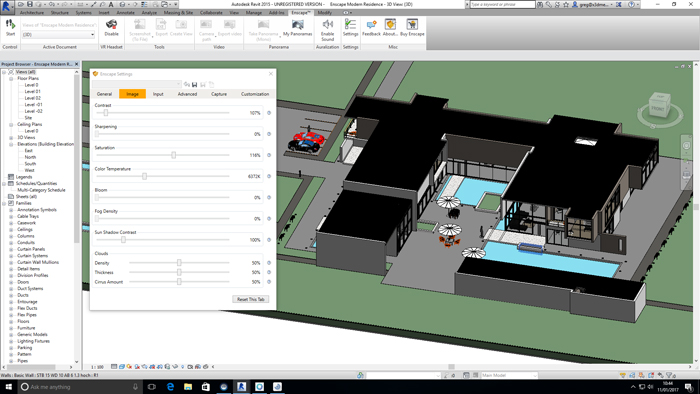The width and height of the screenshot is (700, 394).
Task: Click the Windows Start button
Action: click(8, 386)
